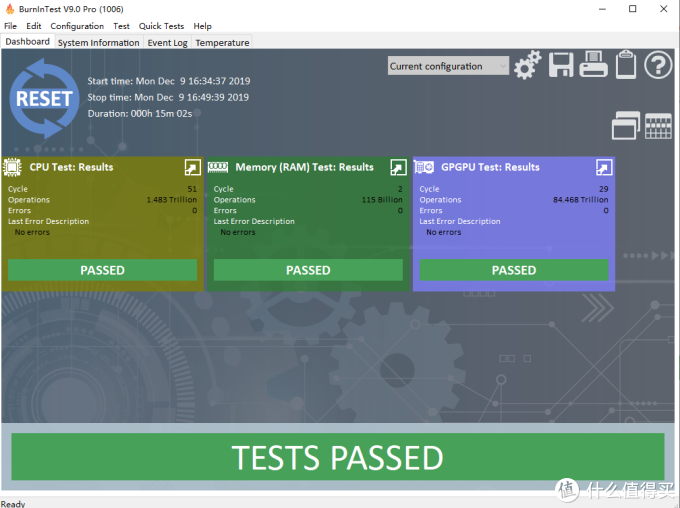Viewport: 680px width, 508px height.
Task: Click No errors text in Memory panel
Action: click(x=238, y=232)
